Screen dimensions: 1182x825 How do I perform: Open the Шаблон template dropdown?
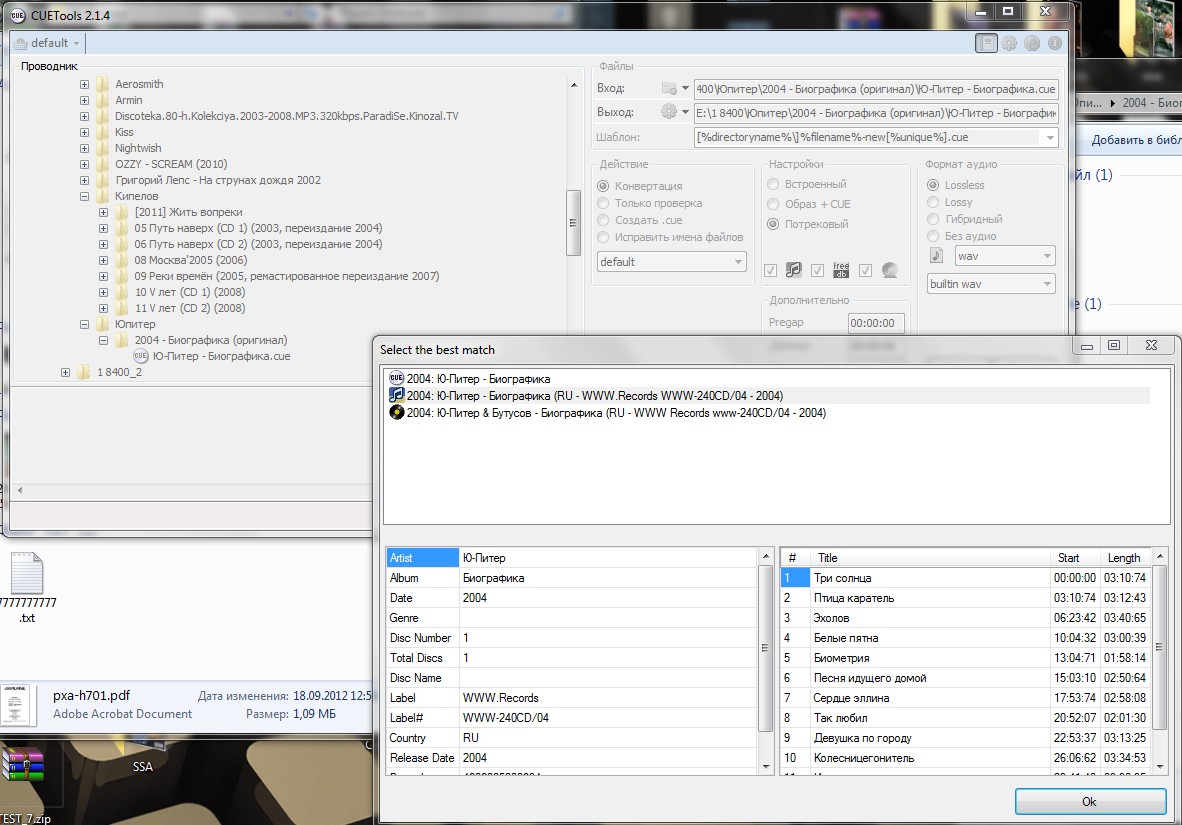coord(1049,137)
